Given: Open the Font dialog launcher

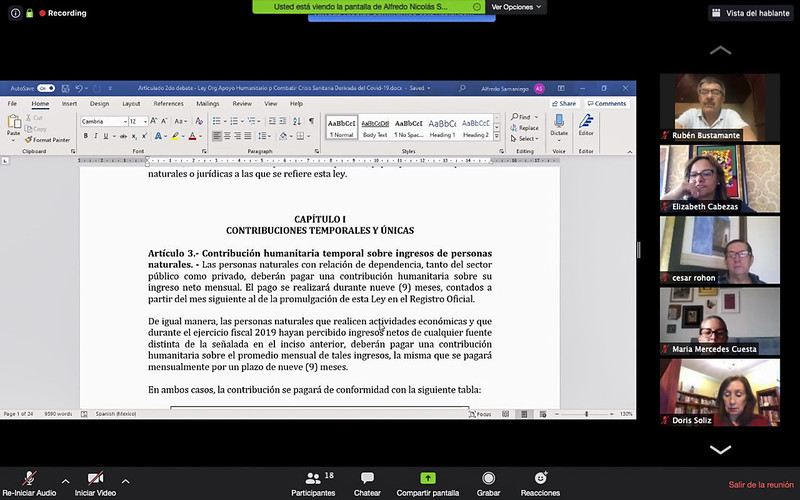Looking at the screenshot, I should 204,152.
